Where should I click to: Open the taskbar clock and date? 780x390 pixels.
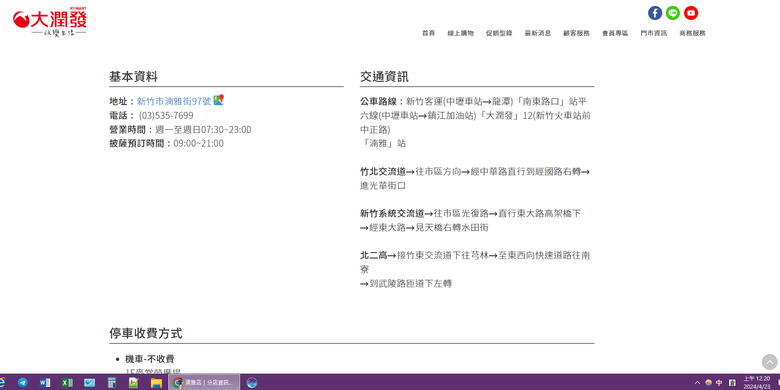[x=757, y=383]
